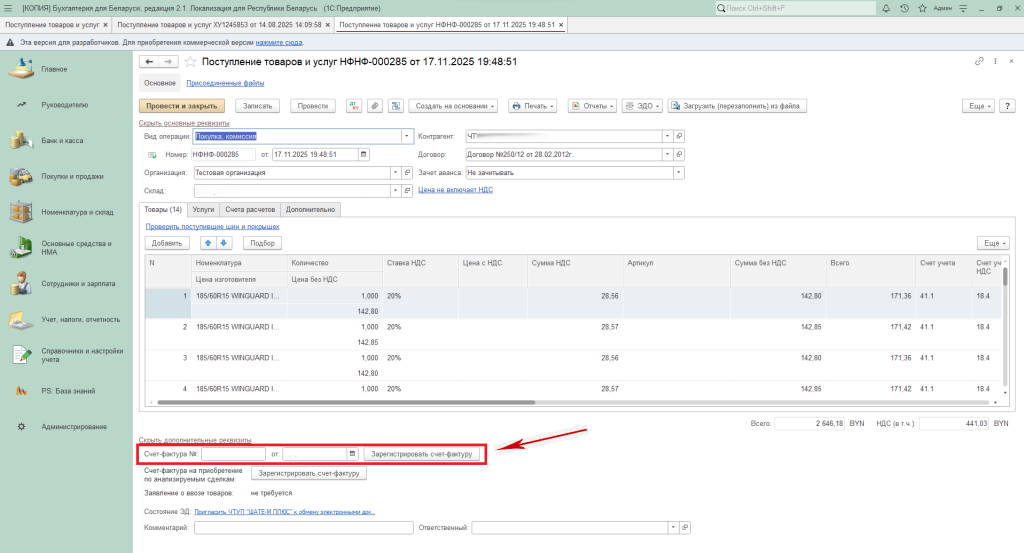
Task: Open the Создать на основании dropdown
Action: pyautogui.click(x=451, y=106)
